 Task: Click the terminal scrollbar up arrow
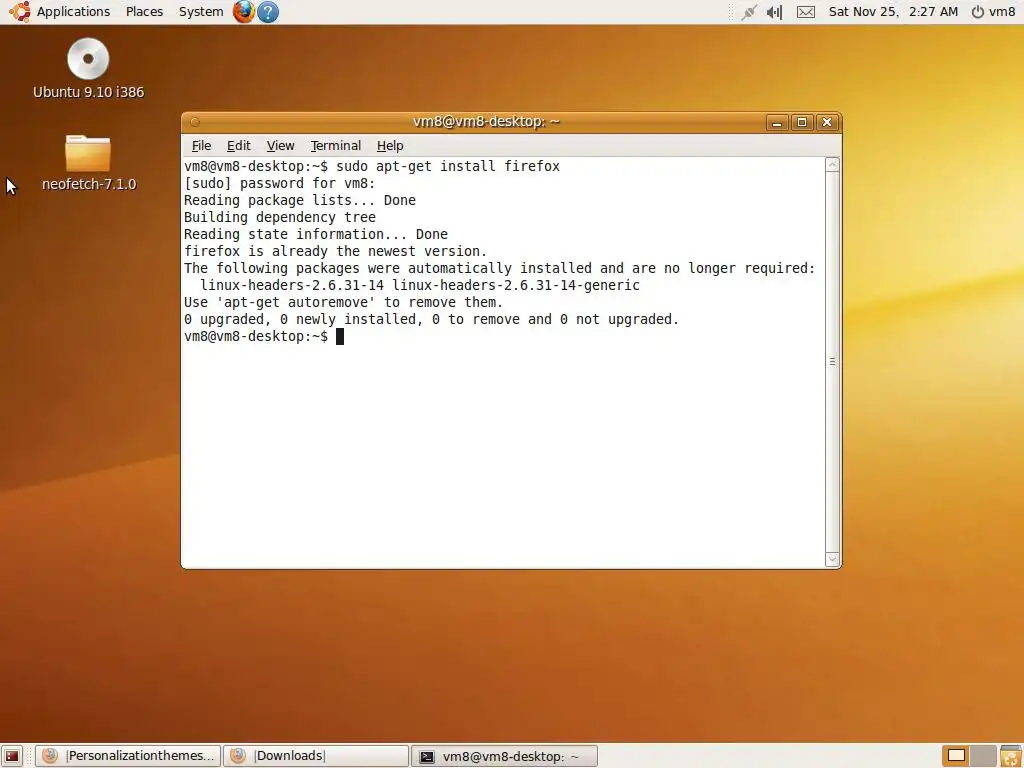click(x=832, y=165)
